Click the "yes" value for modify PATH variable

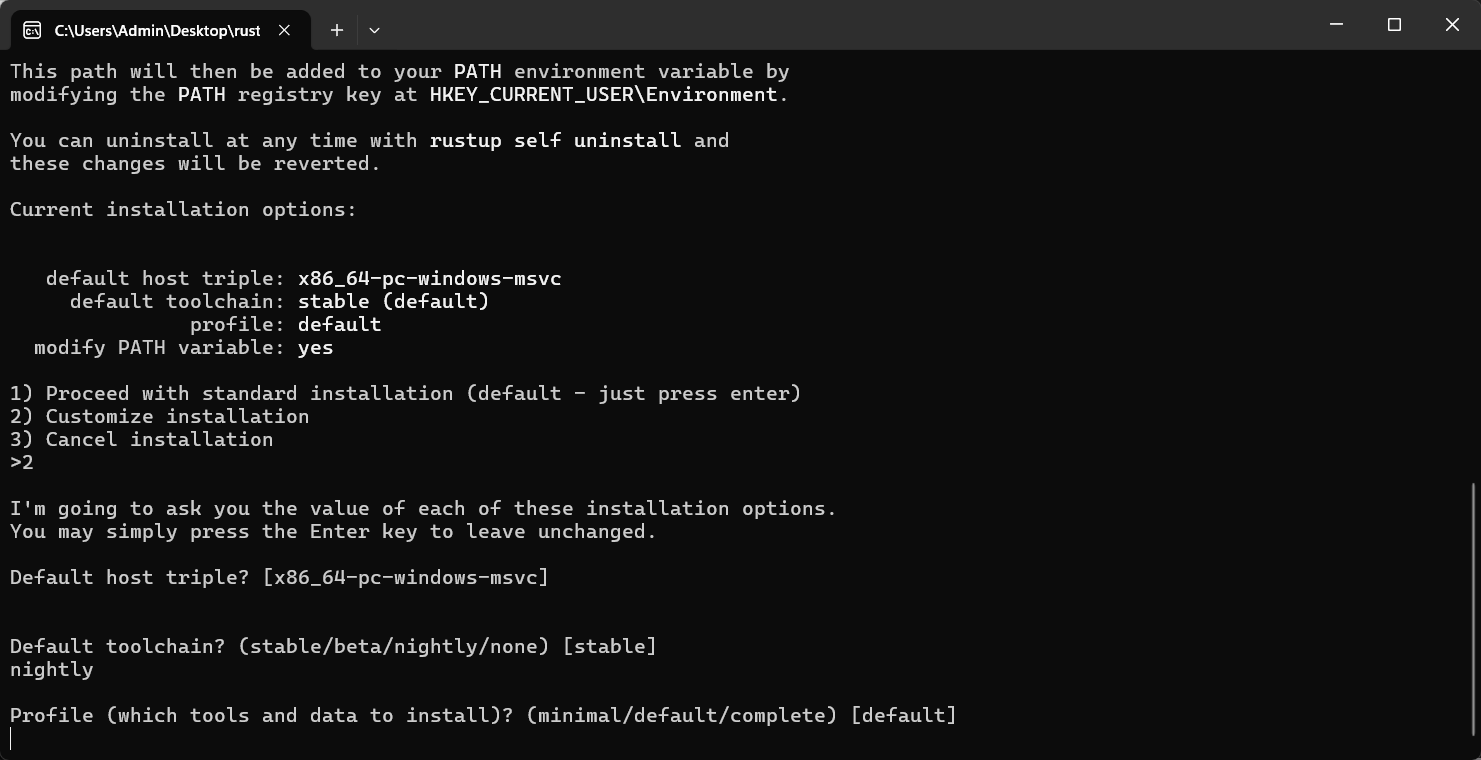coord(315,348)
